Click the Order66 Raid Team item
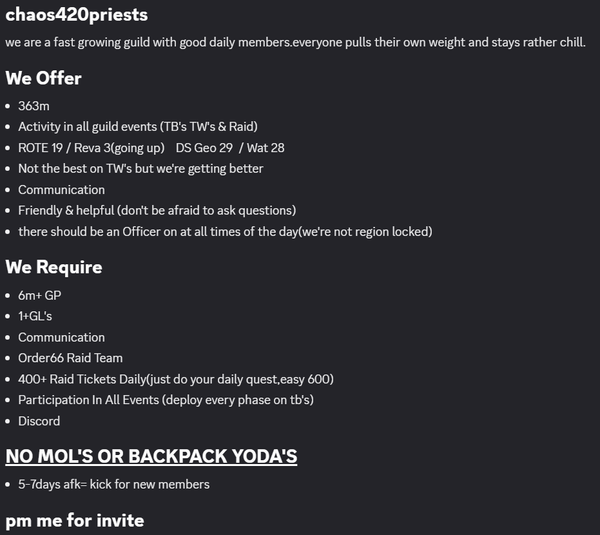The width and height of the screenshot is (600, 535). [x=70, y=358]
